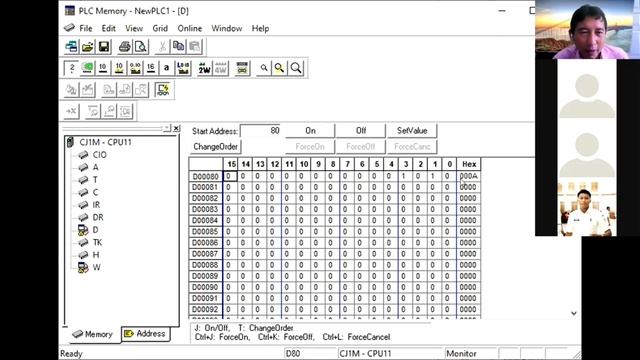The image size is (640, 360).
Task: Click the resize columns grid icon
Action: pos(242,68)
